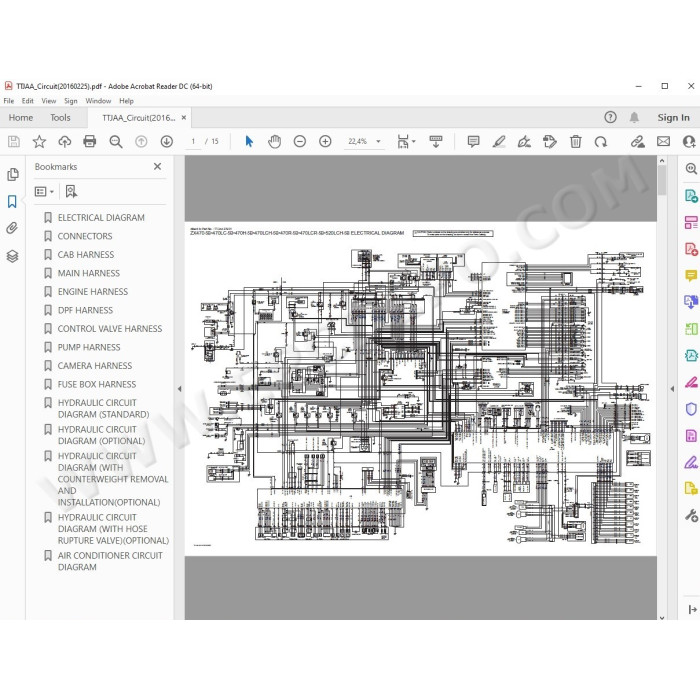Image resolution: width=700 pixels, height=700 pixels.
Task: Print the document
Action: click(90, 142)
